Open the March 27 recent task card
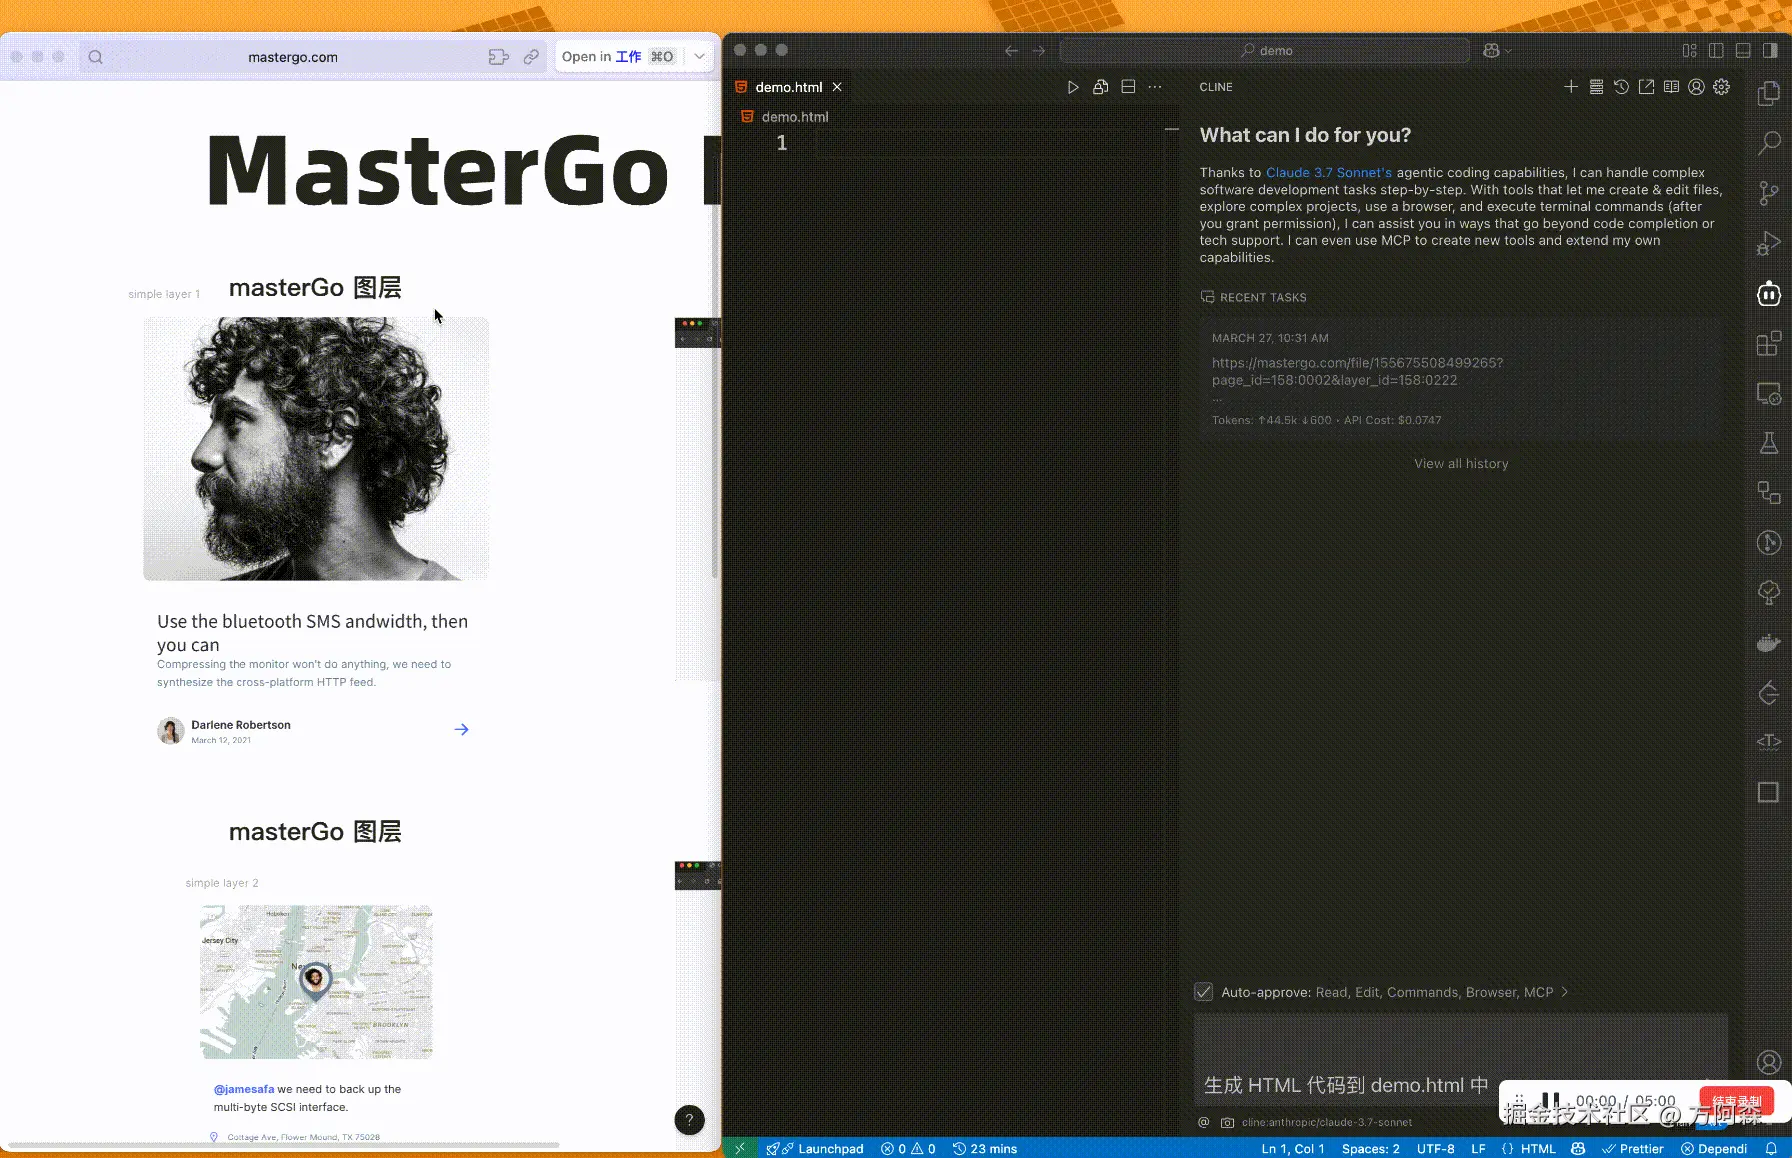 (1461, 378)
